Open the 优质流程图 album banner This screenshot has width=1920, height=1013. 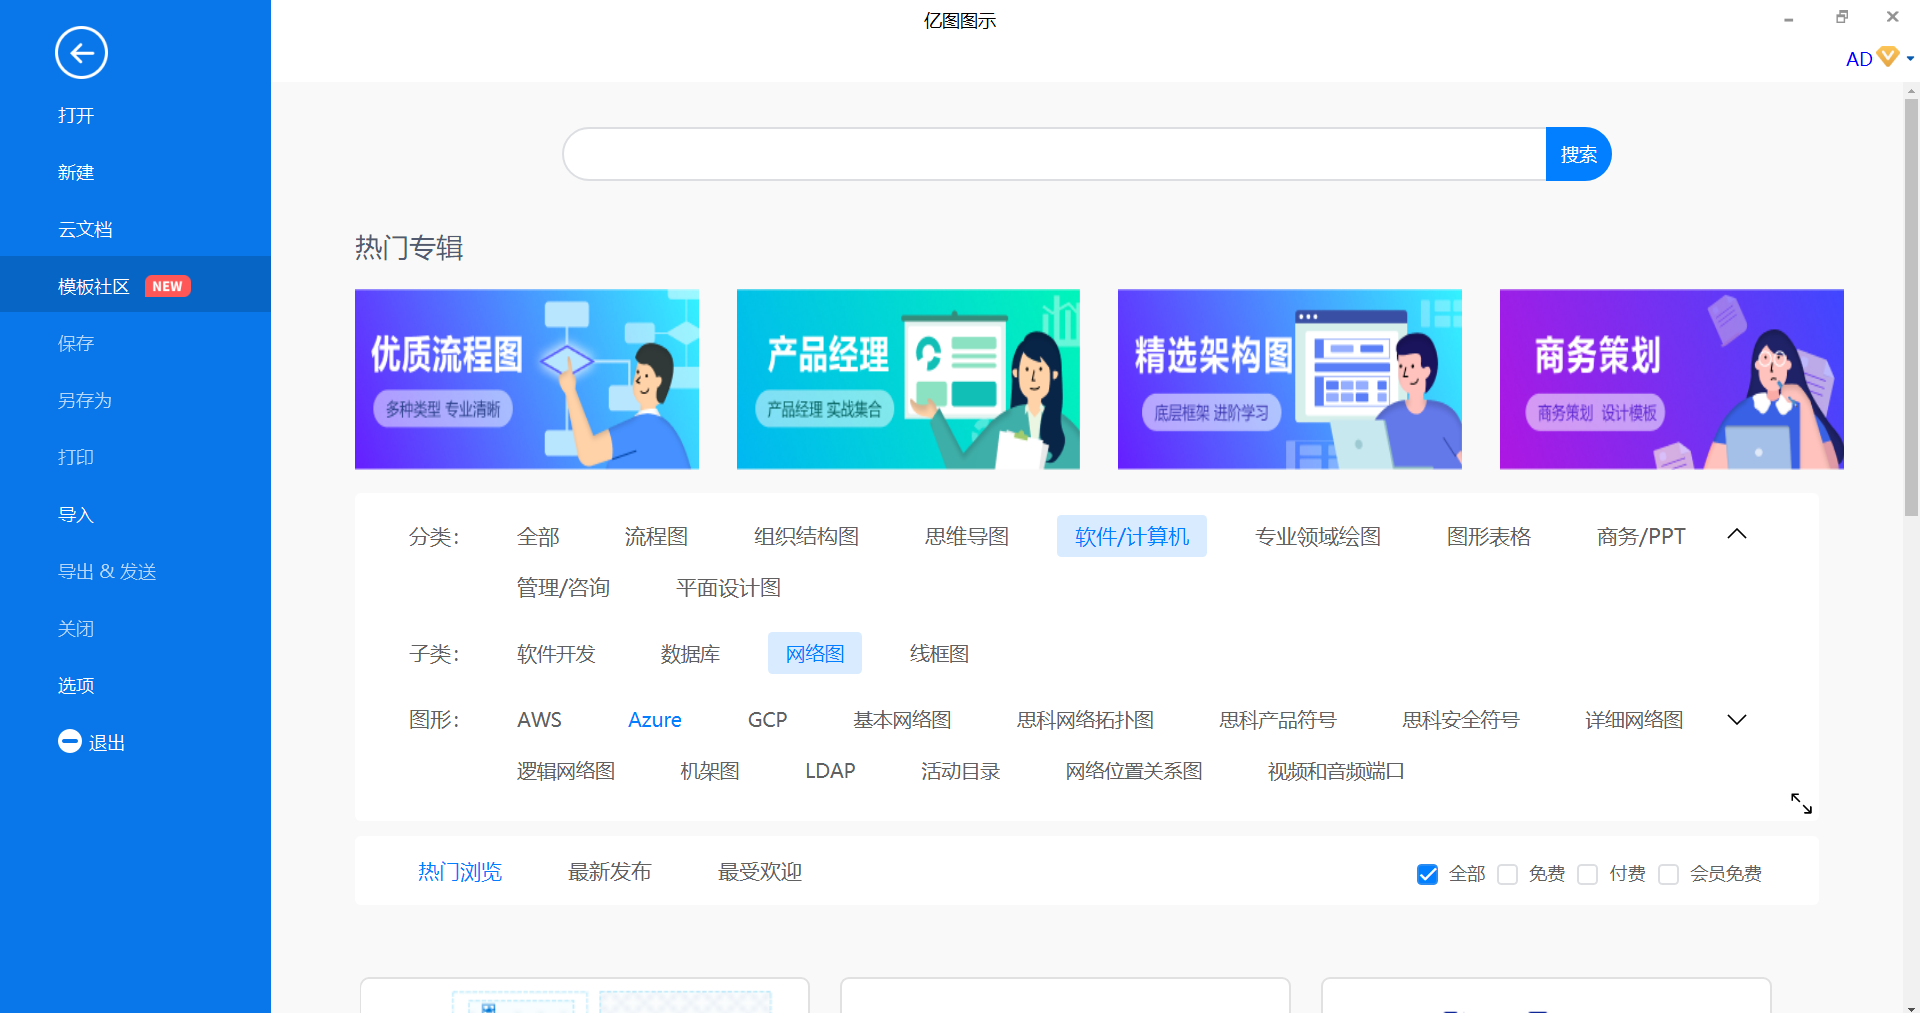(527, 379)
